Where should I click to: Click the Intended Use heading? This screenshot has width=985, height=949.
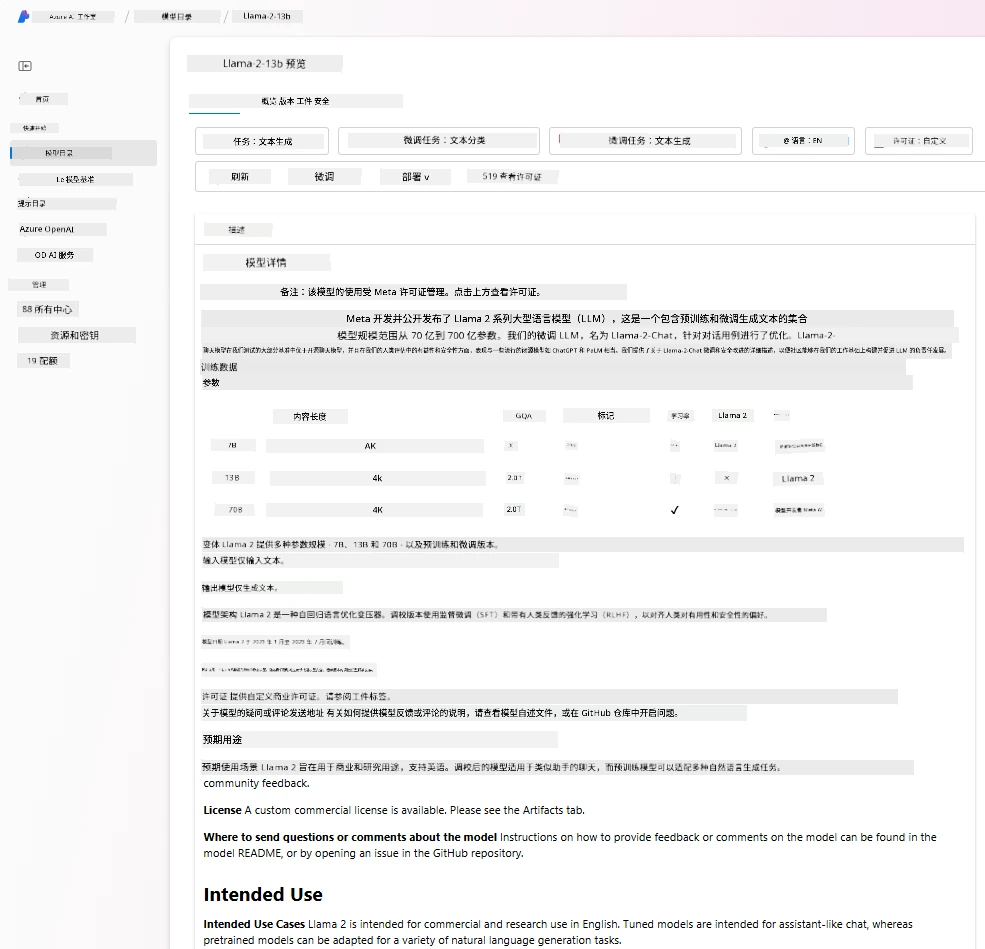pyautogui.click(x=263, y=894)
